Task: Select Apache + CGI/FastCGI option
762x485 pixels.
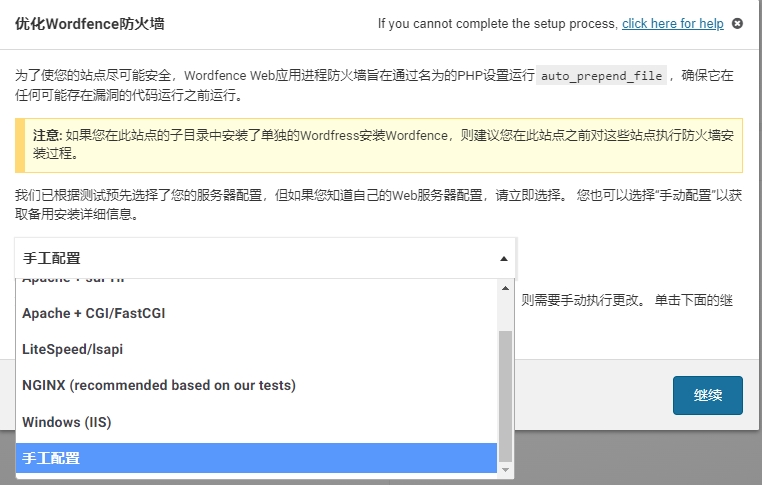Action: pos(256,313)
